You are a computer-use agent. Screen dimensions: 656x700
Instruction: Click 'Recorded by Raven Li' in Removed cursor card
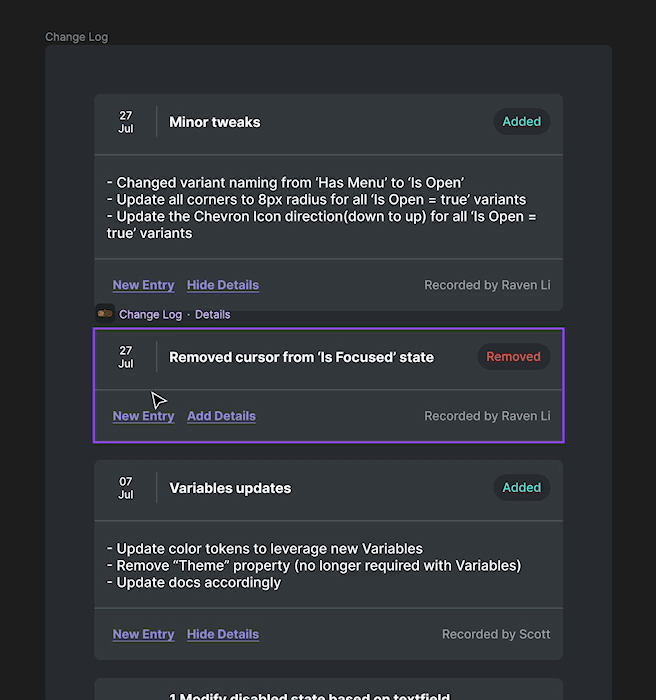(x=487, y=416)
